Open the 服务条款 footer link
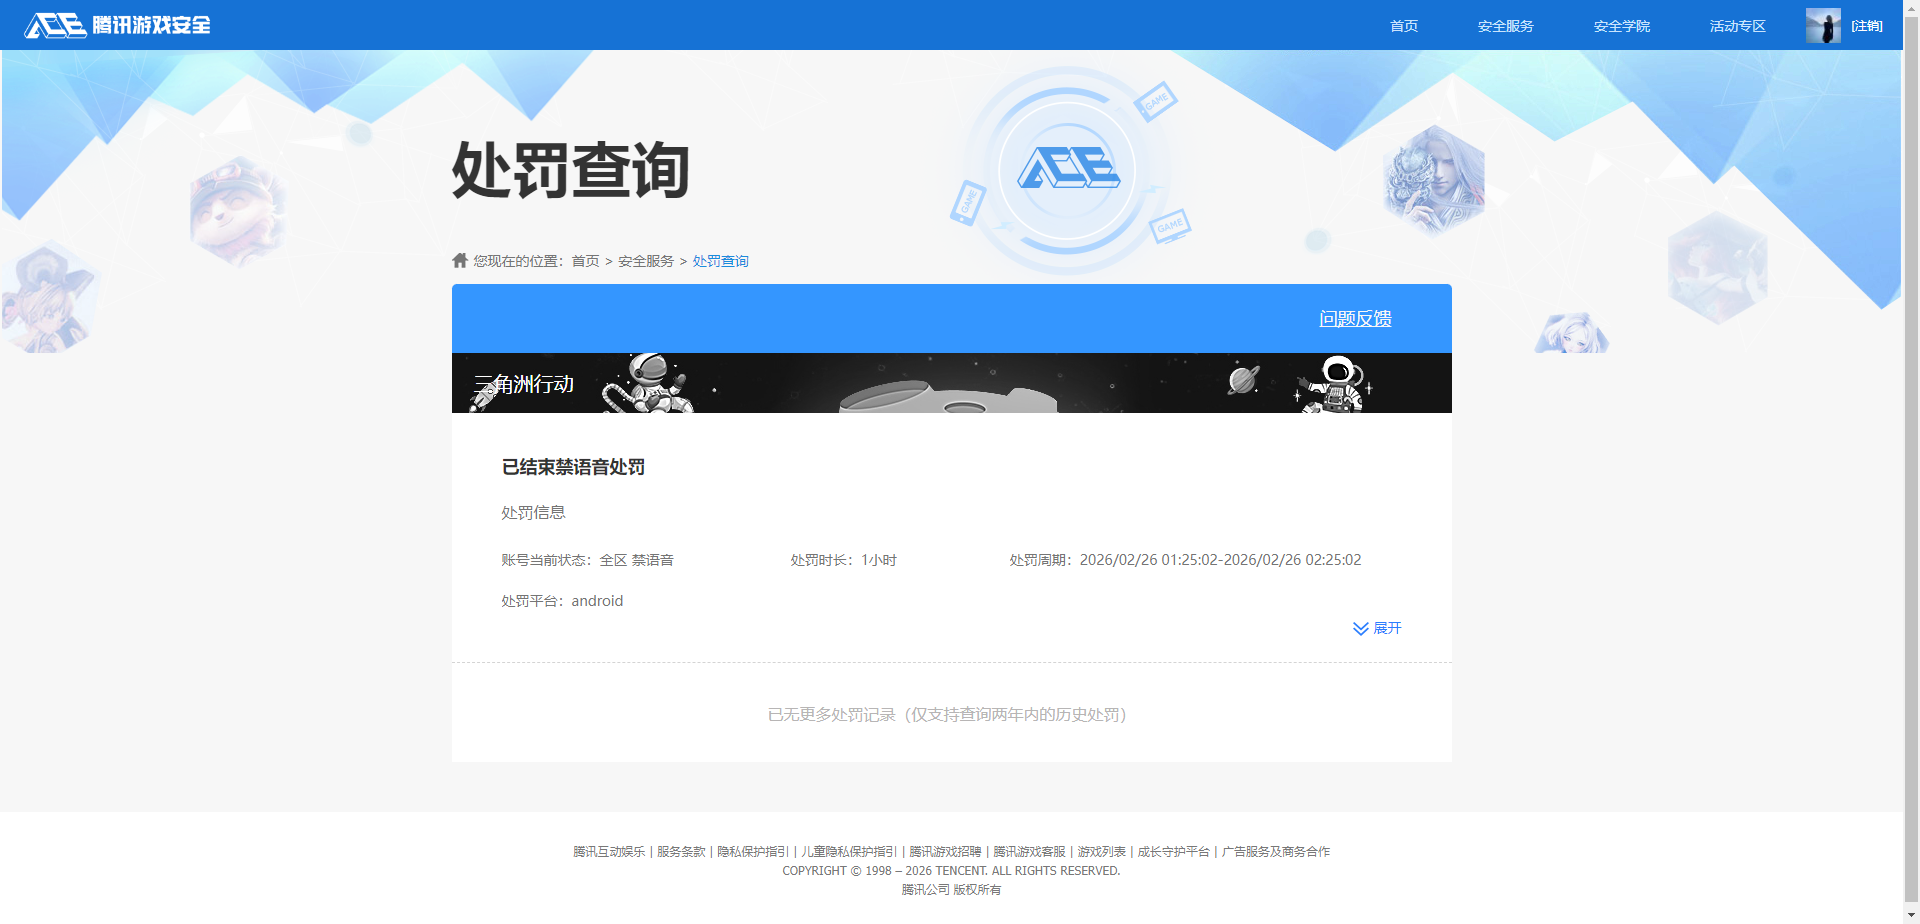 point(680,851)
